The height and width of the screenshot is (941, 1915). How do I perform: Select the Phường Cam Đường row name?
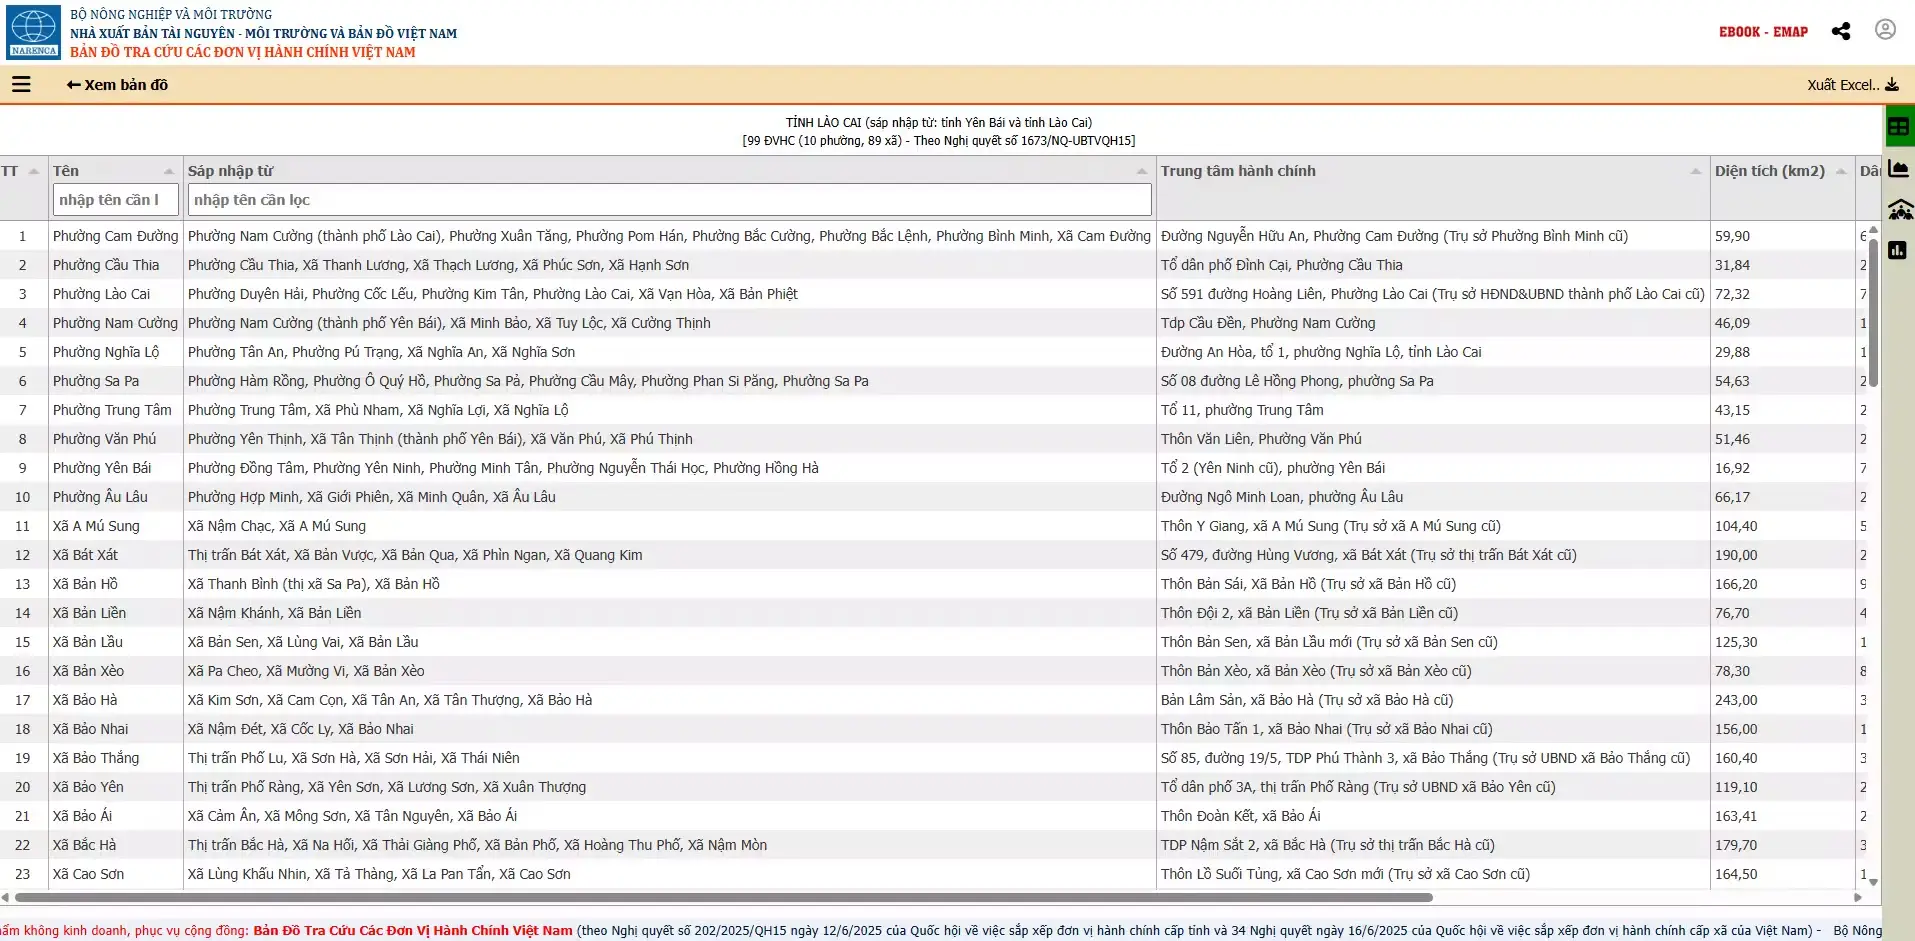pyautogui.click(x=115, y=236)
